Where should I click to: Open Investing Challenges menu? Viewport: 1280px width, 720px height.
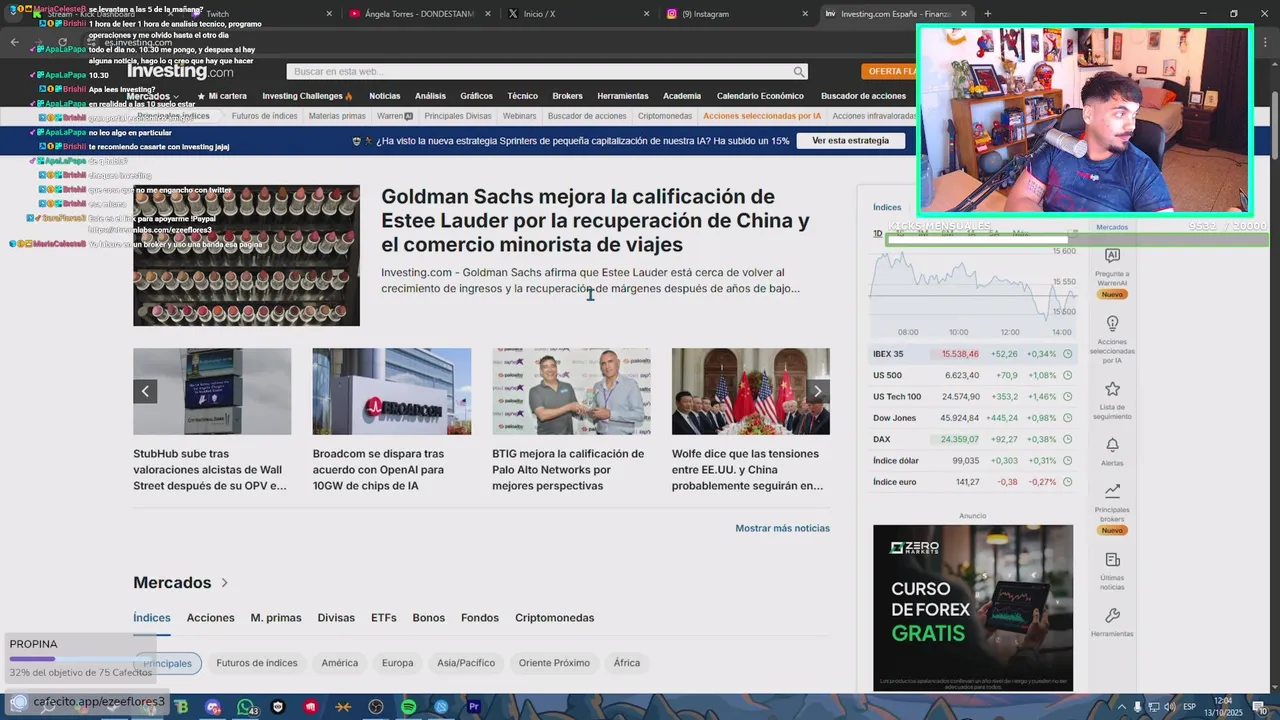tap(307, 96)
